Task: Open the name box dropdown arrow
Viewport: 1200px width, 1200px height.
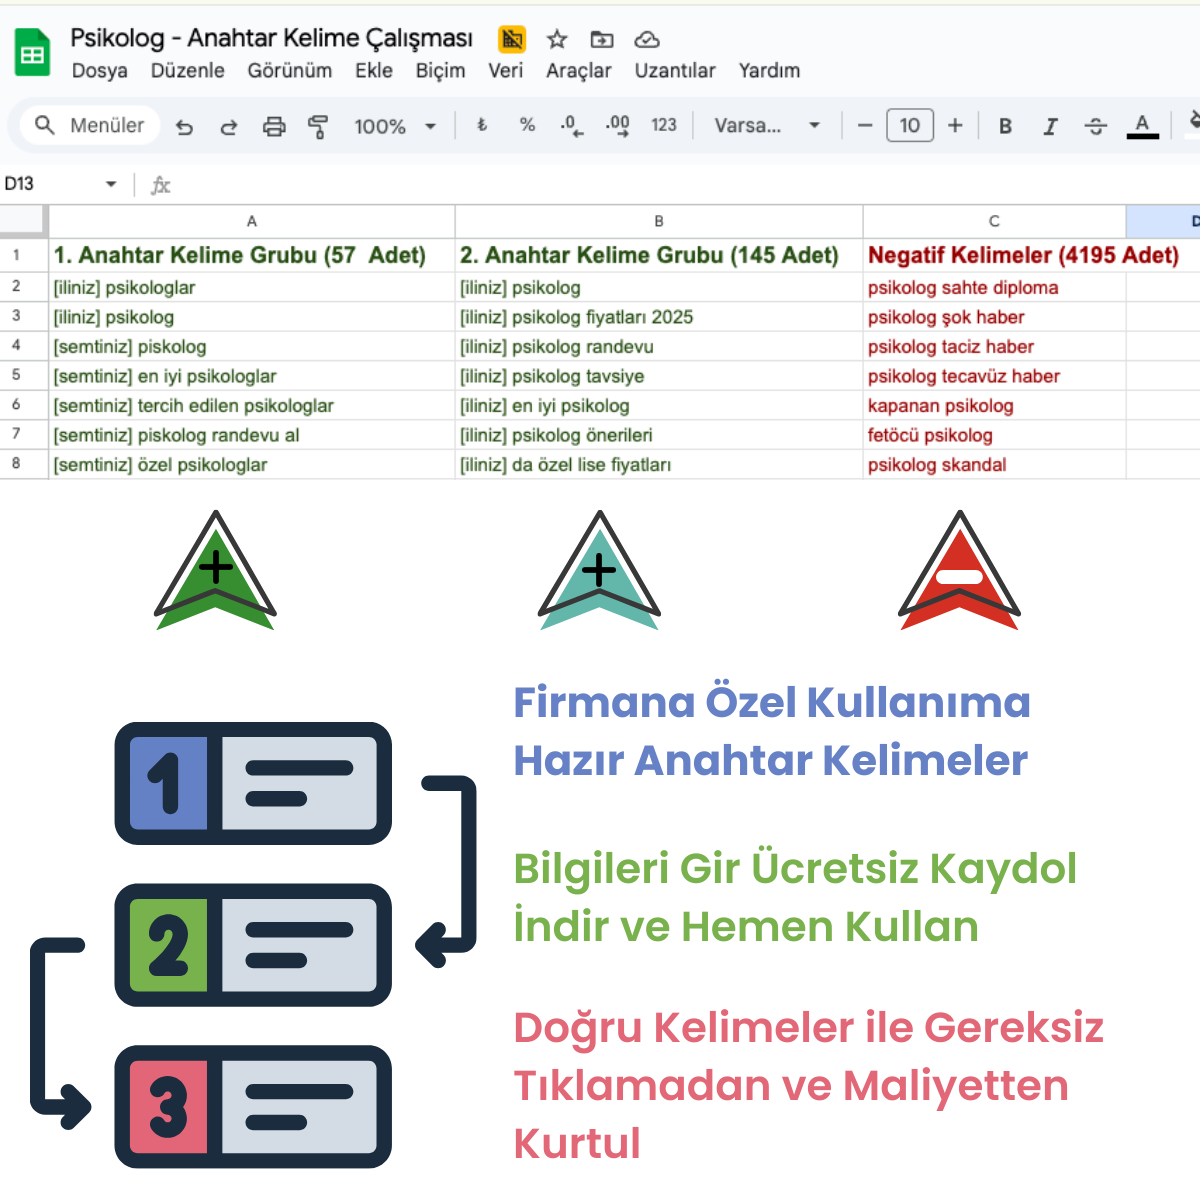Action: point(111,184)
